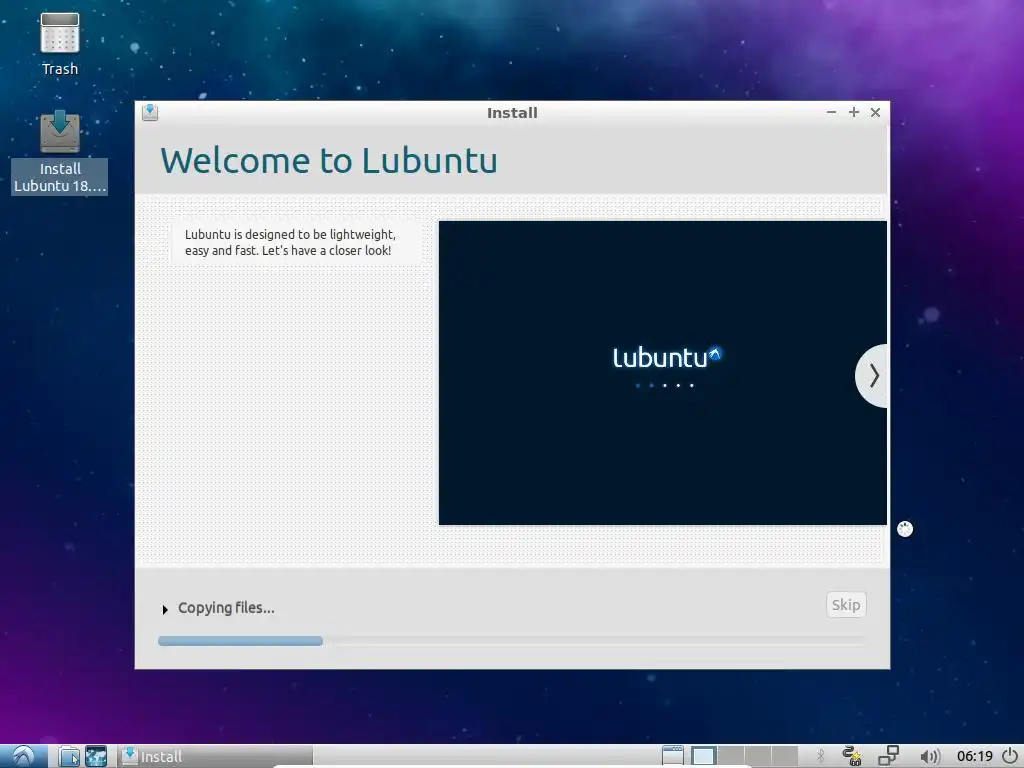Open the power/logout button in the panel
The image size is (1024, 768).
tap(1010, 756)
